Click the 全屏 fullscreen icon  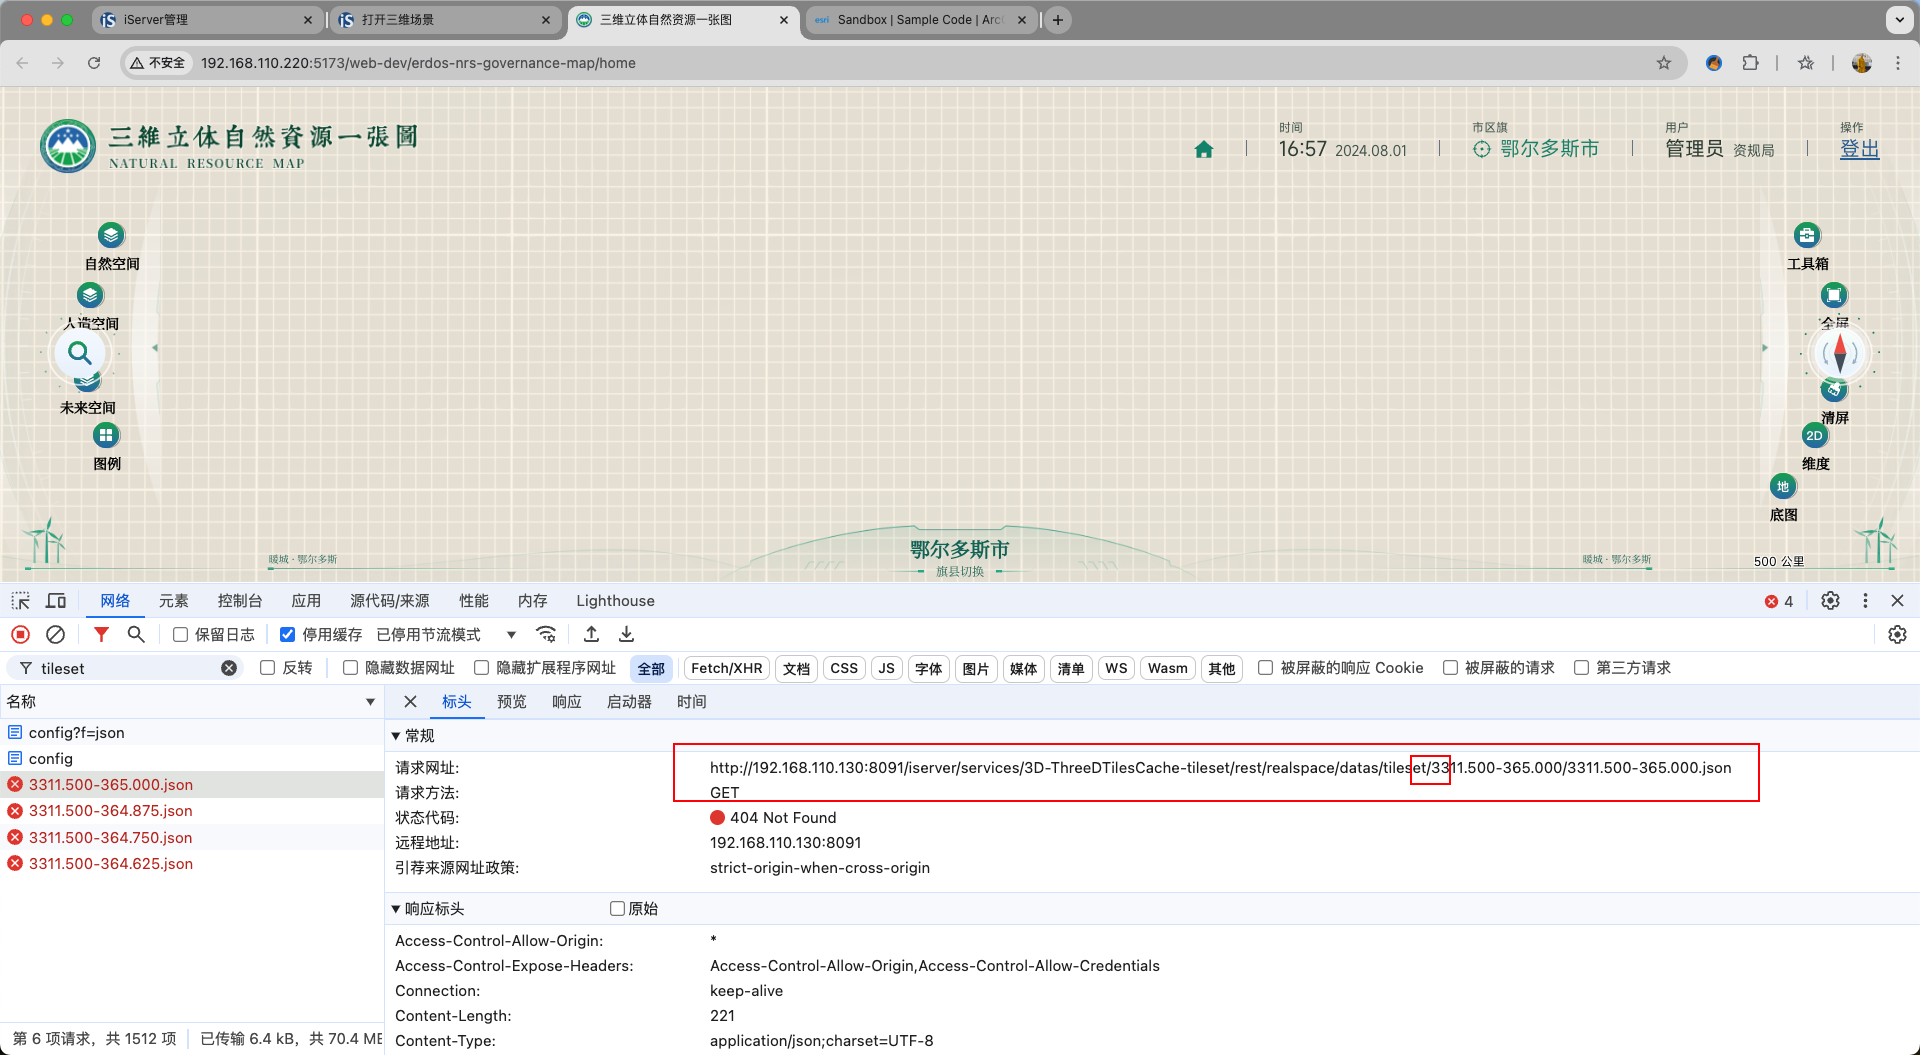[1834, 295]
